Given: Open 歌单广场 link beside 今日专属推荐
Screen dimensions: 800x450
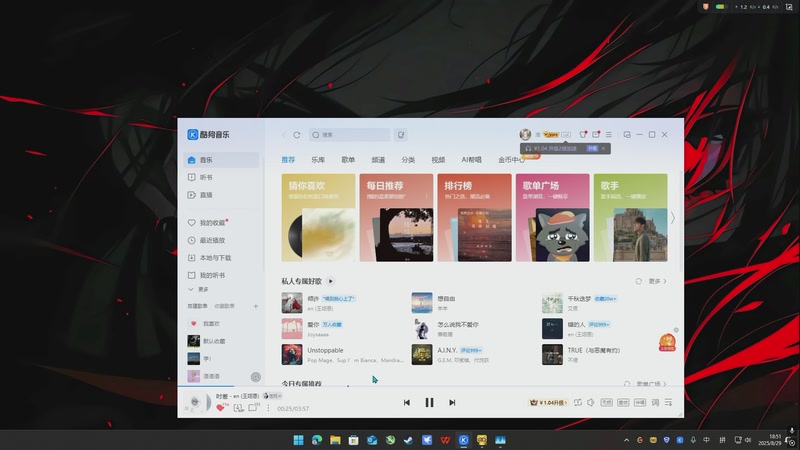Looking at the screenshot, I should (x=651, y=384).
